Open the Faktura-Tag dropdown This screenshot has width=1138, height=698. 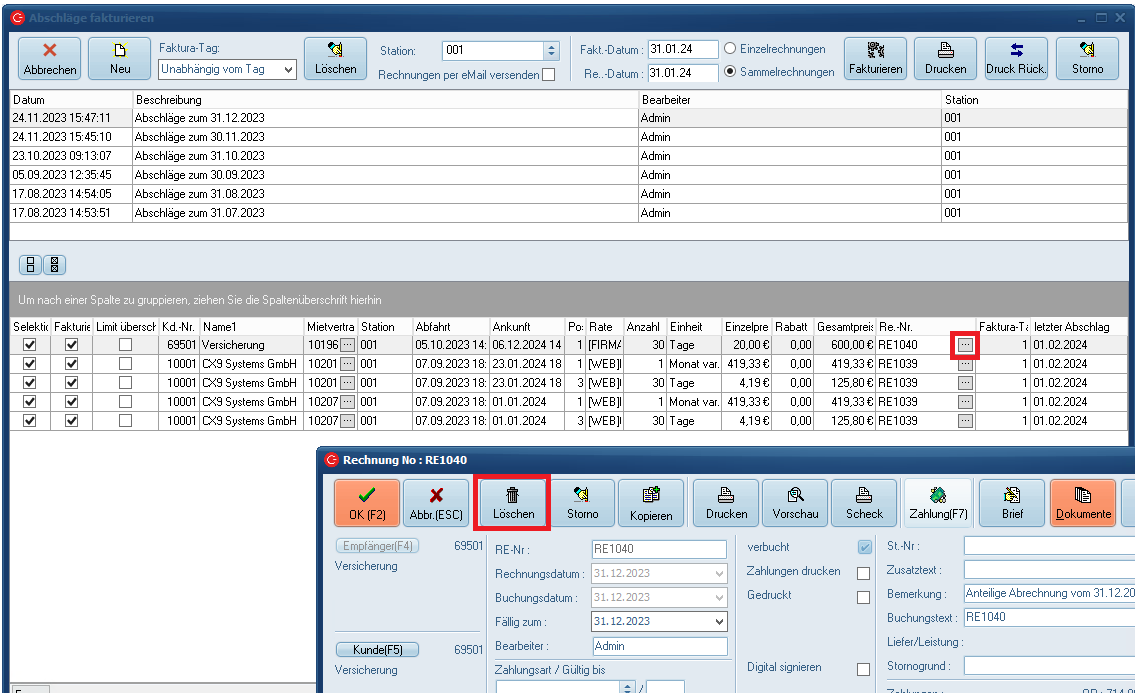288,69
